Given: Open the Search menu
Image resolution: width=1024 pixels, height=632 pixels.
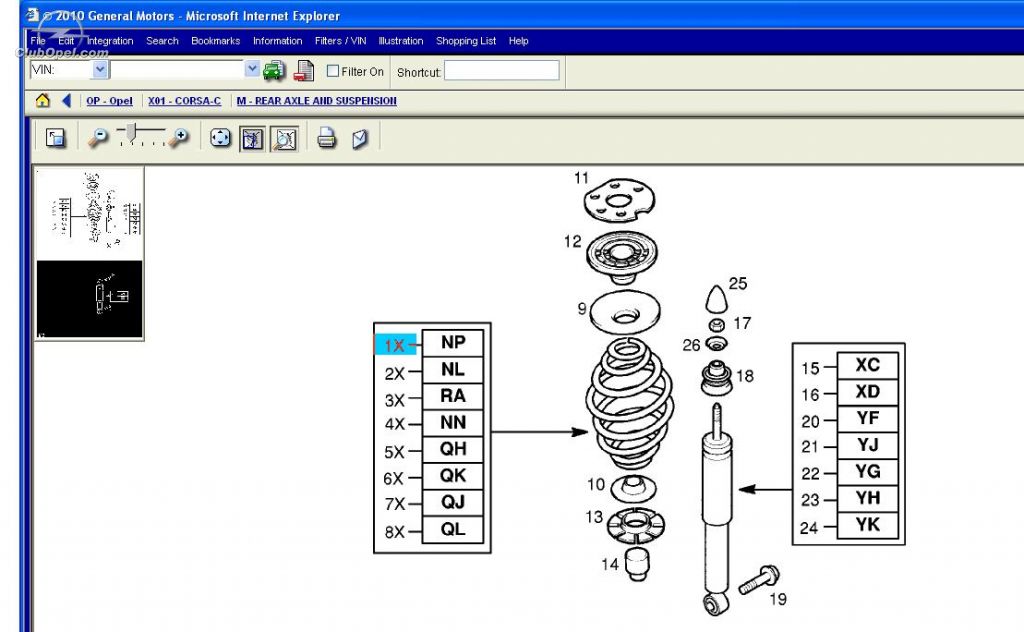Looking at the screenshot, I should coord(162,40).
